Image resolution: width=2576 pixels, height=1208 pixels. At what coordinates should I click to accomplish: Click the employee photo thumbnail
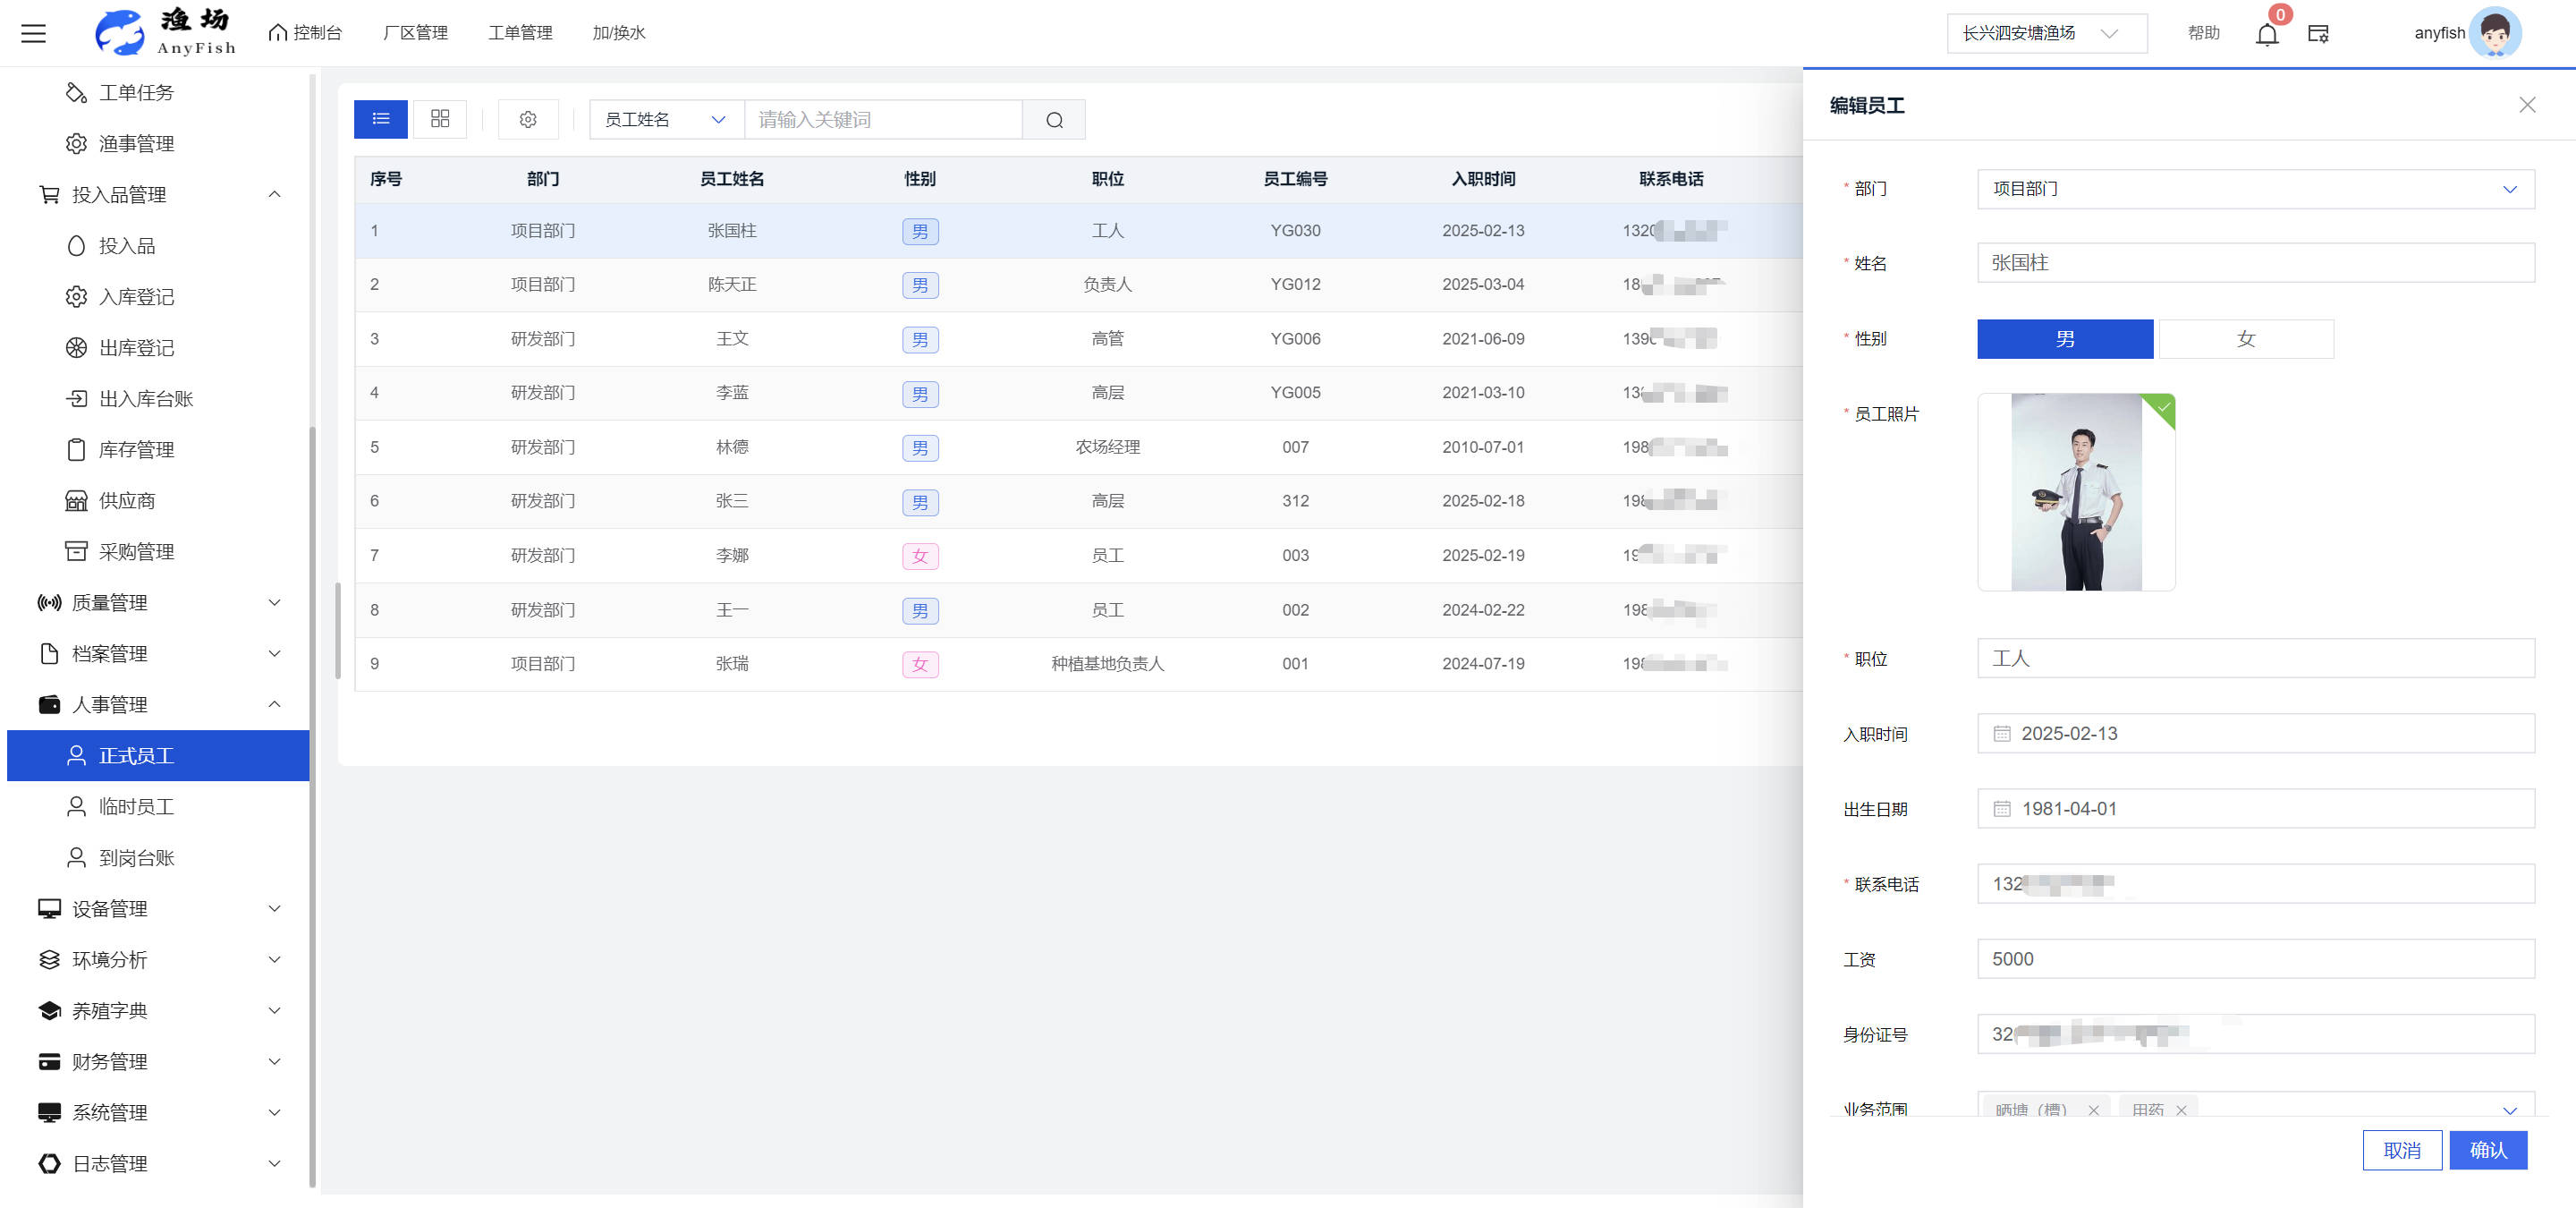point(2075,491)
